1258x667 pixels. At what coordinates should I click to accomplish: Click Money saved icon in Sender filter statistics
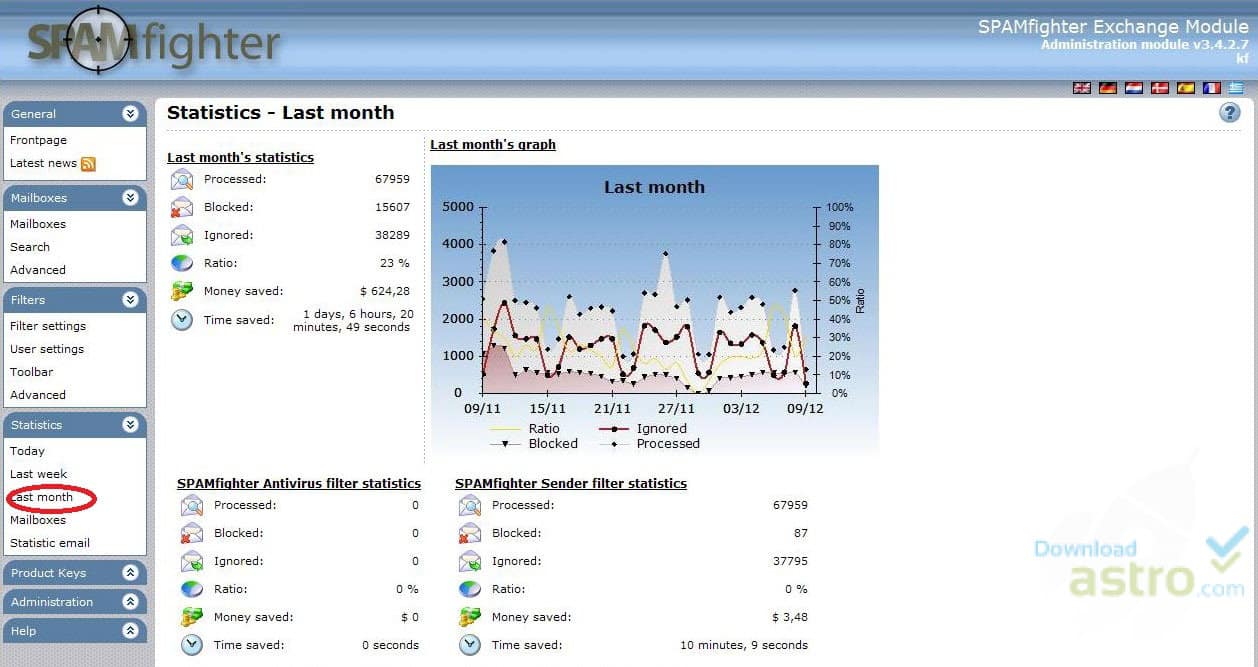[x=469, y=618]
